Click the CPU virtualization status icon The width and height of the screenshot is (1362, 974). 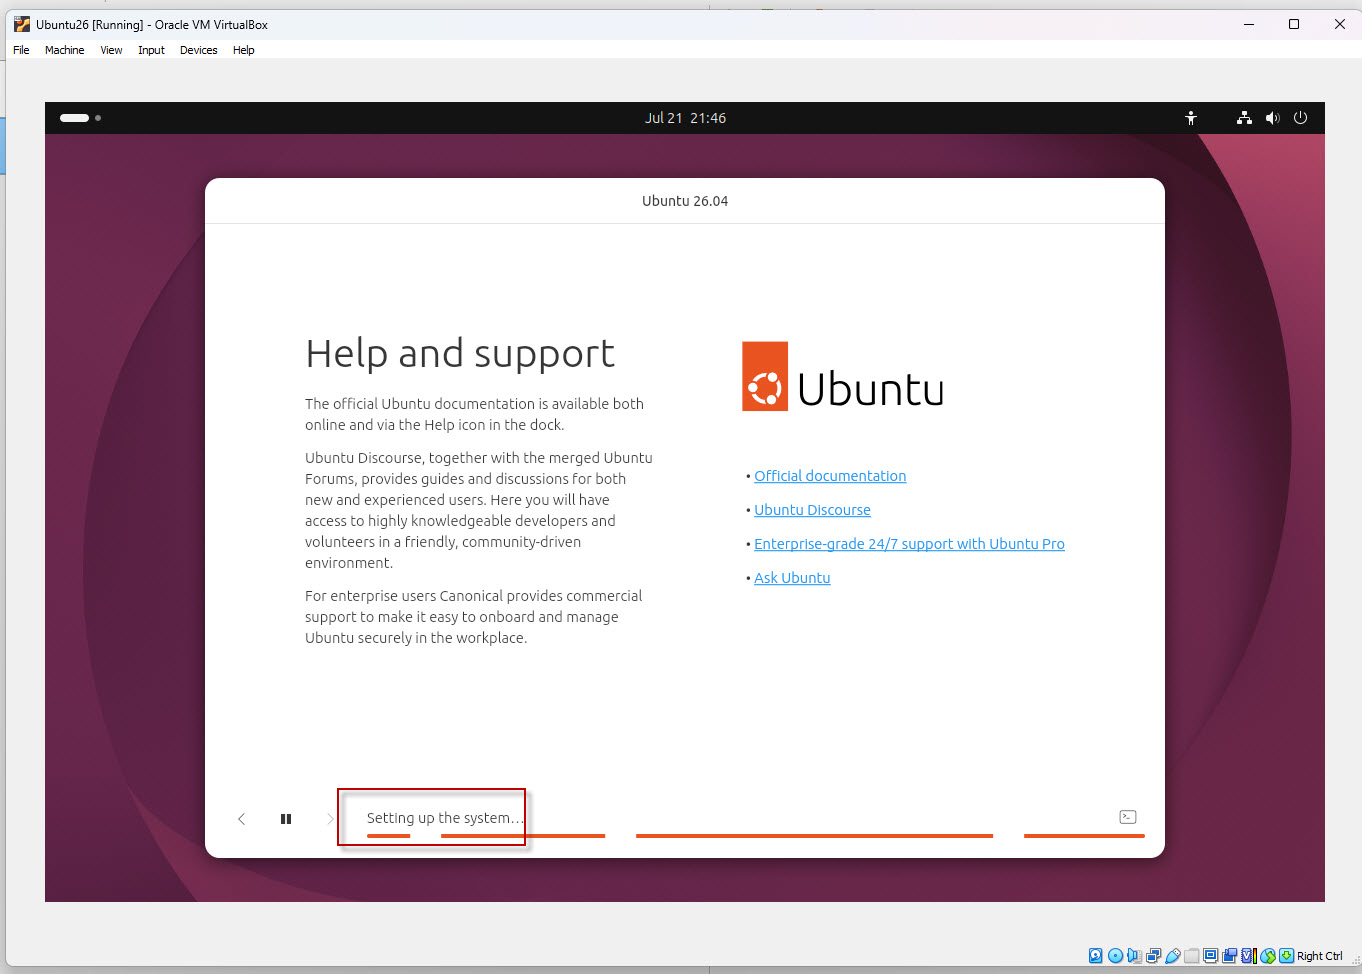[x=1249, y=956]
